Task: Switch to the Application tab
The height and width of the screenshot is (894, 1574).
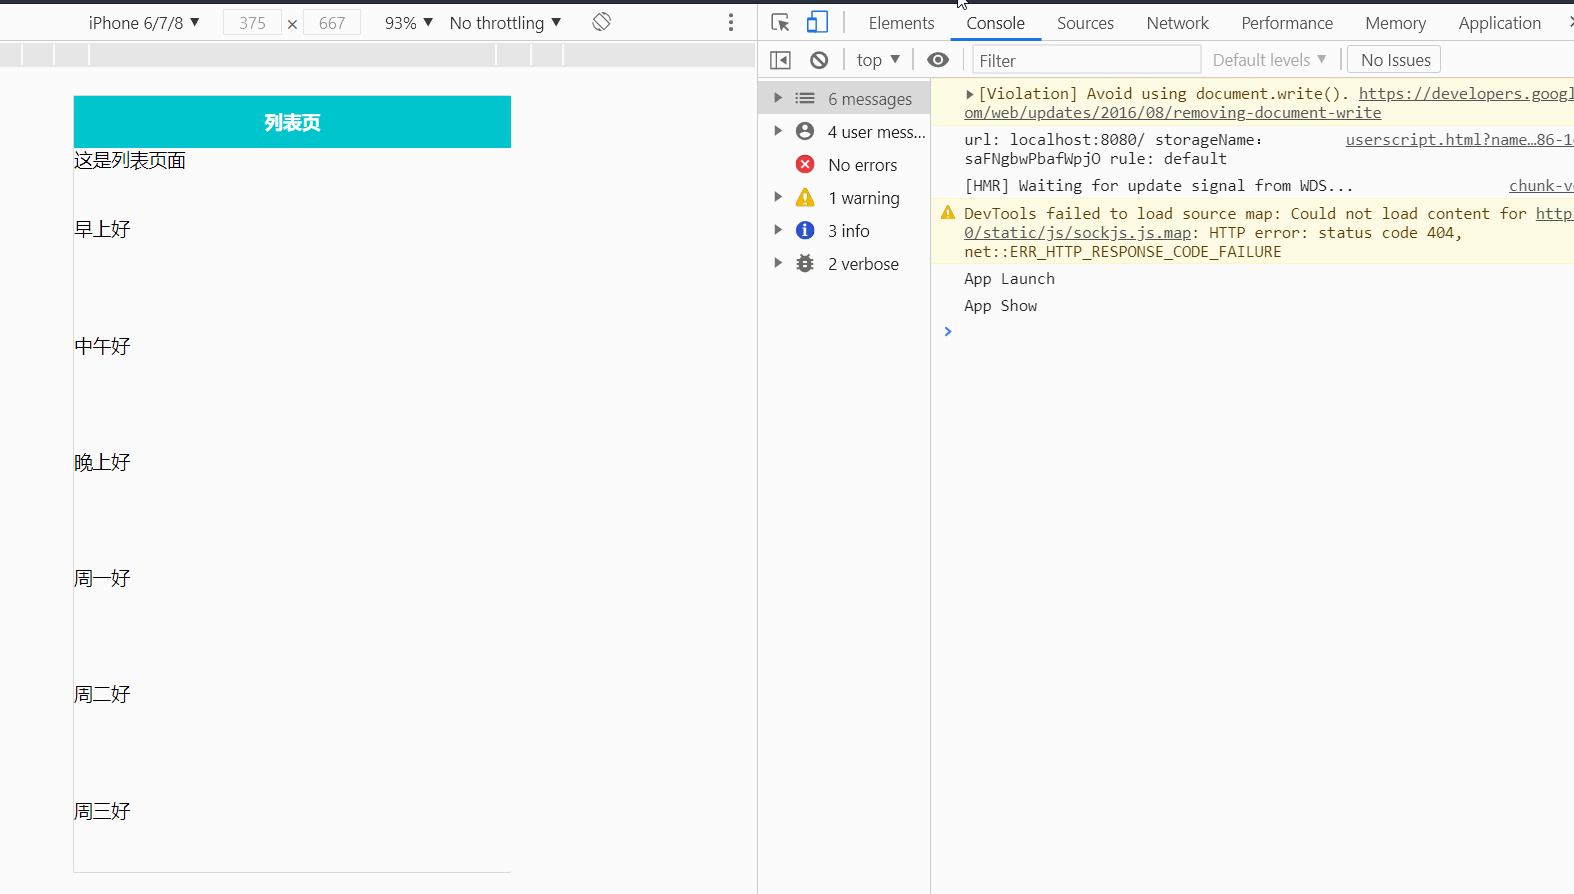Action: pyautogui.click(x=1499, y=22)
